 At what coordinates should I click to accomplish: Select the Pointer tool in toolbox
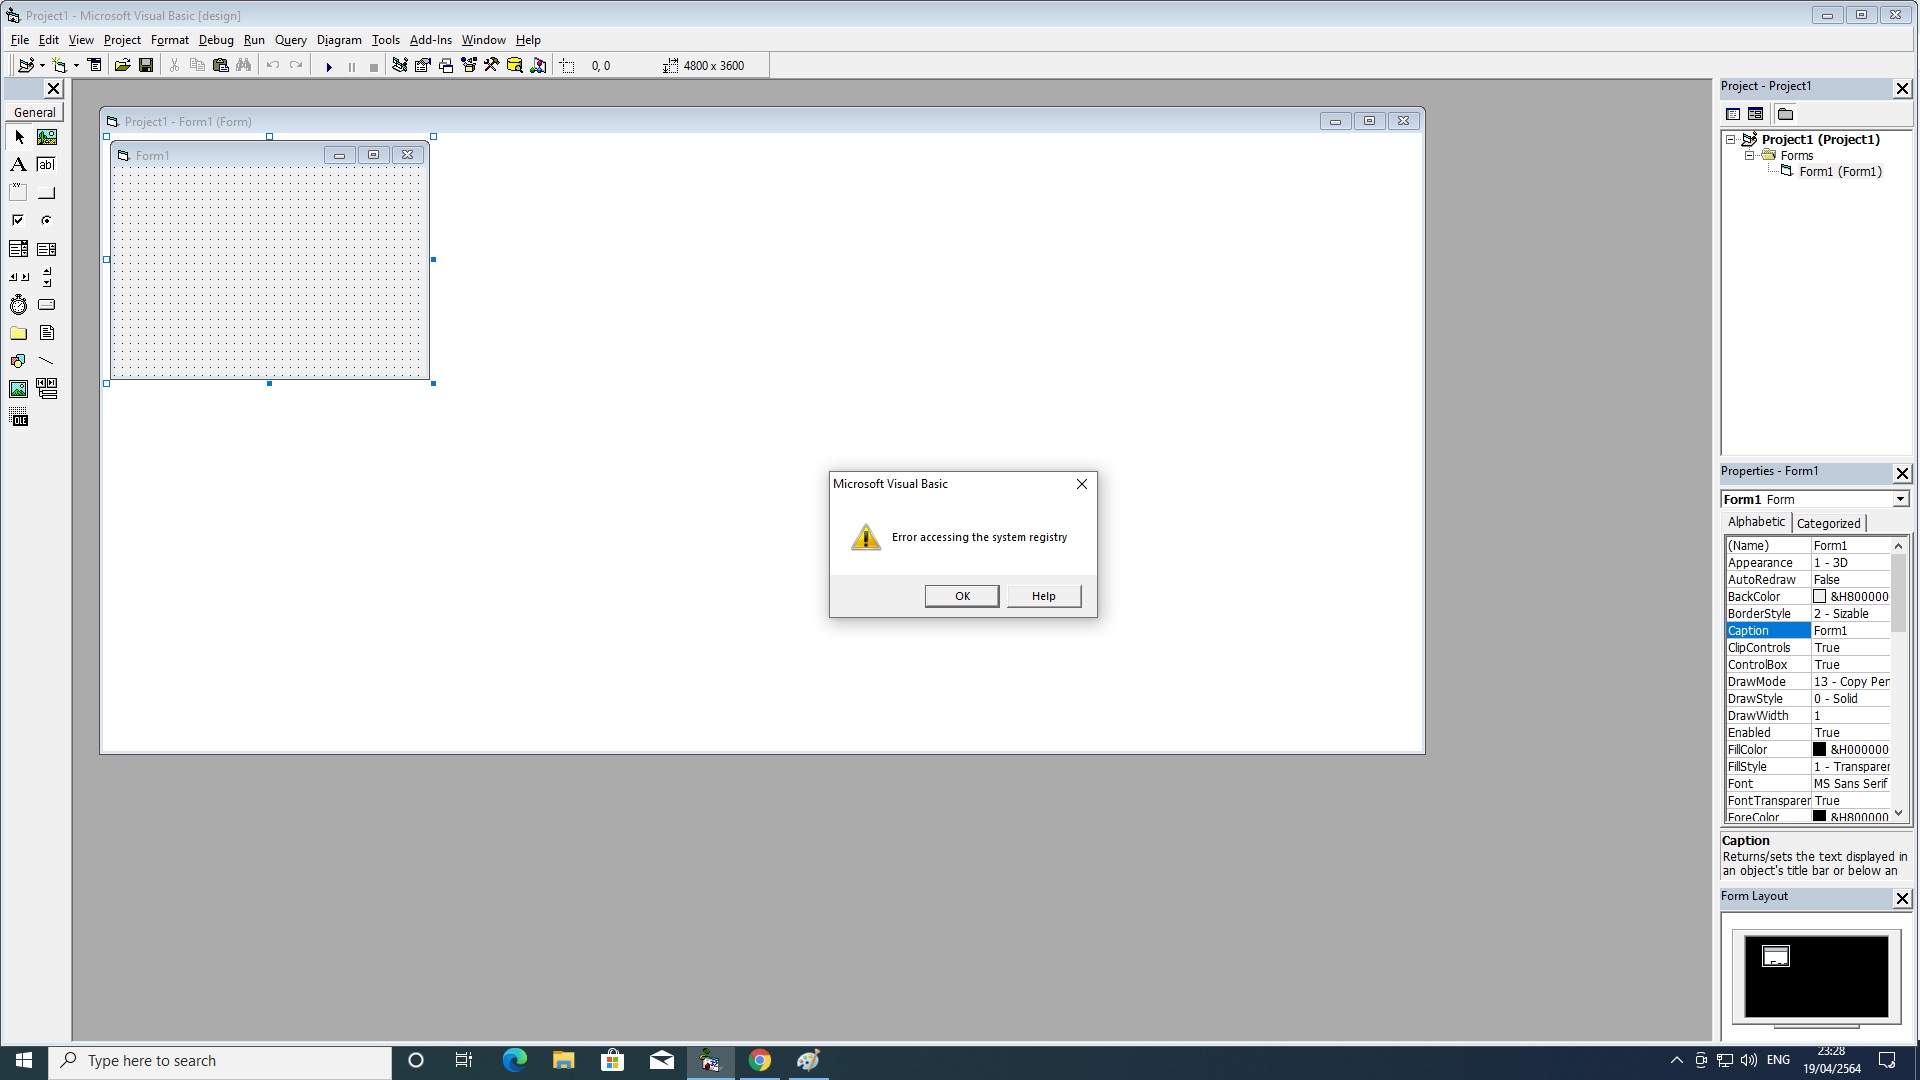tap(19, 137)
